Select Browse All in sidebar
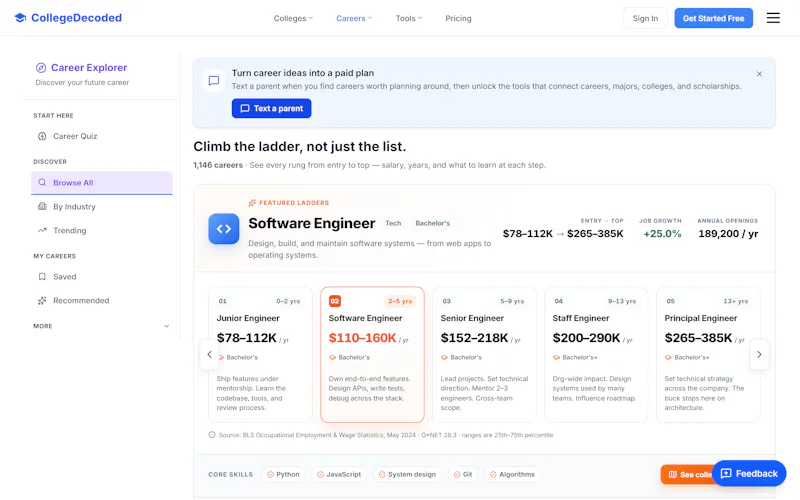The image size is (800, 500). [102, 183]
